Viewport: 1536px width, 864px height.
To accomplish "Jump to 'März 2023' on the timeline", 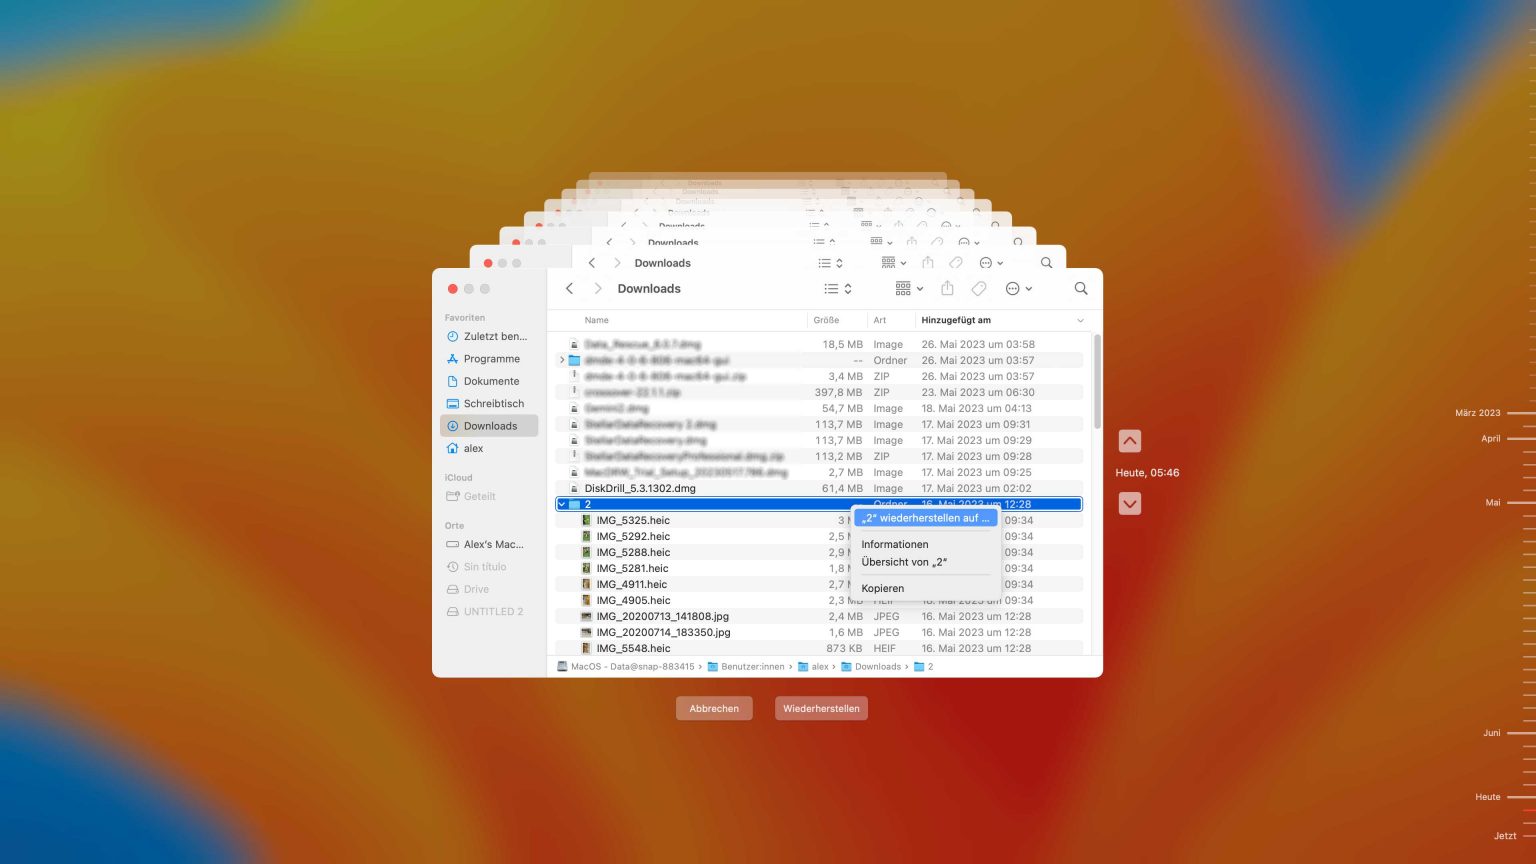I will 1478,413.
